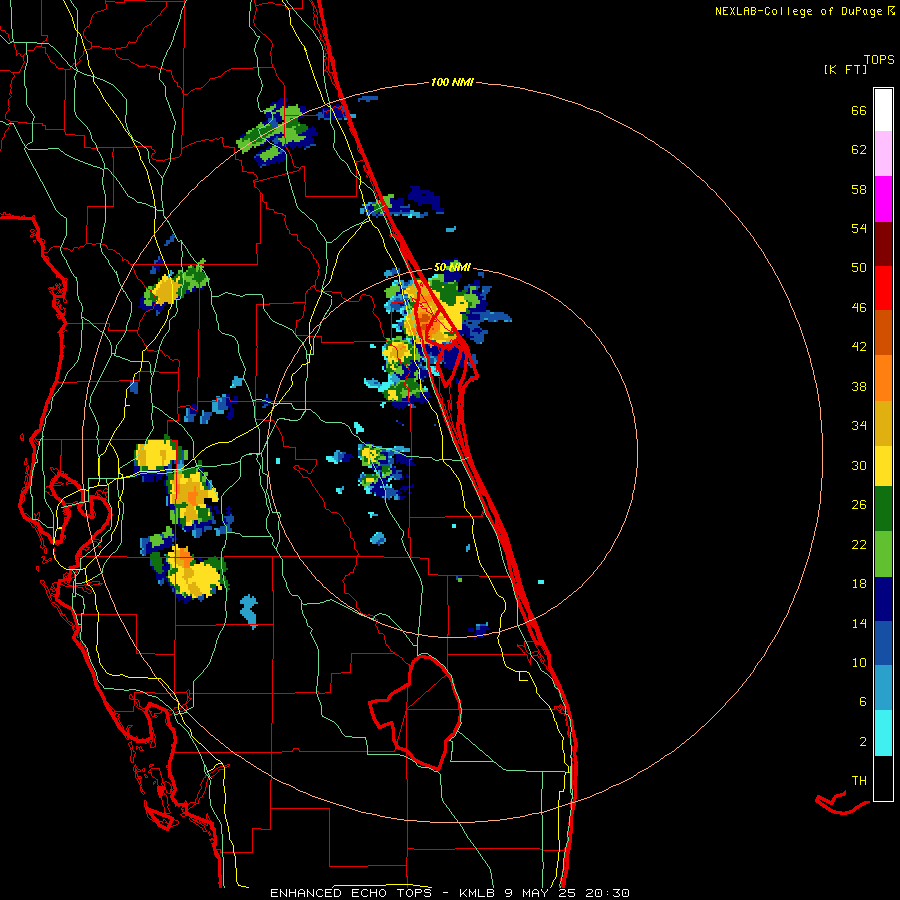Click the 46 legend value
The width and height of the screenshot is (900, 900).
tap(859, 307)
